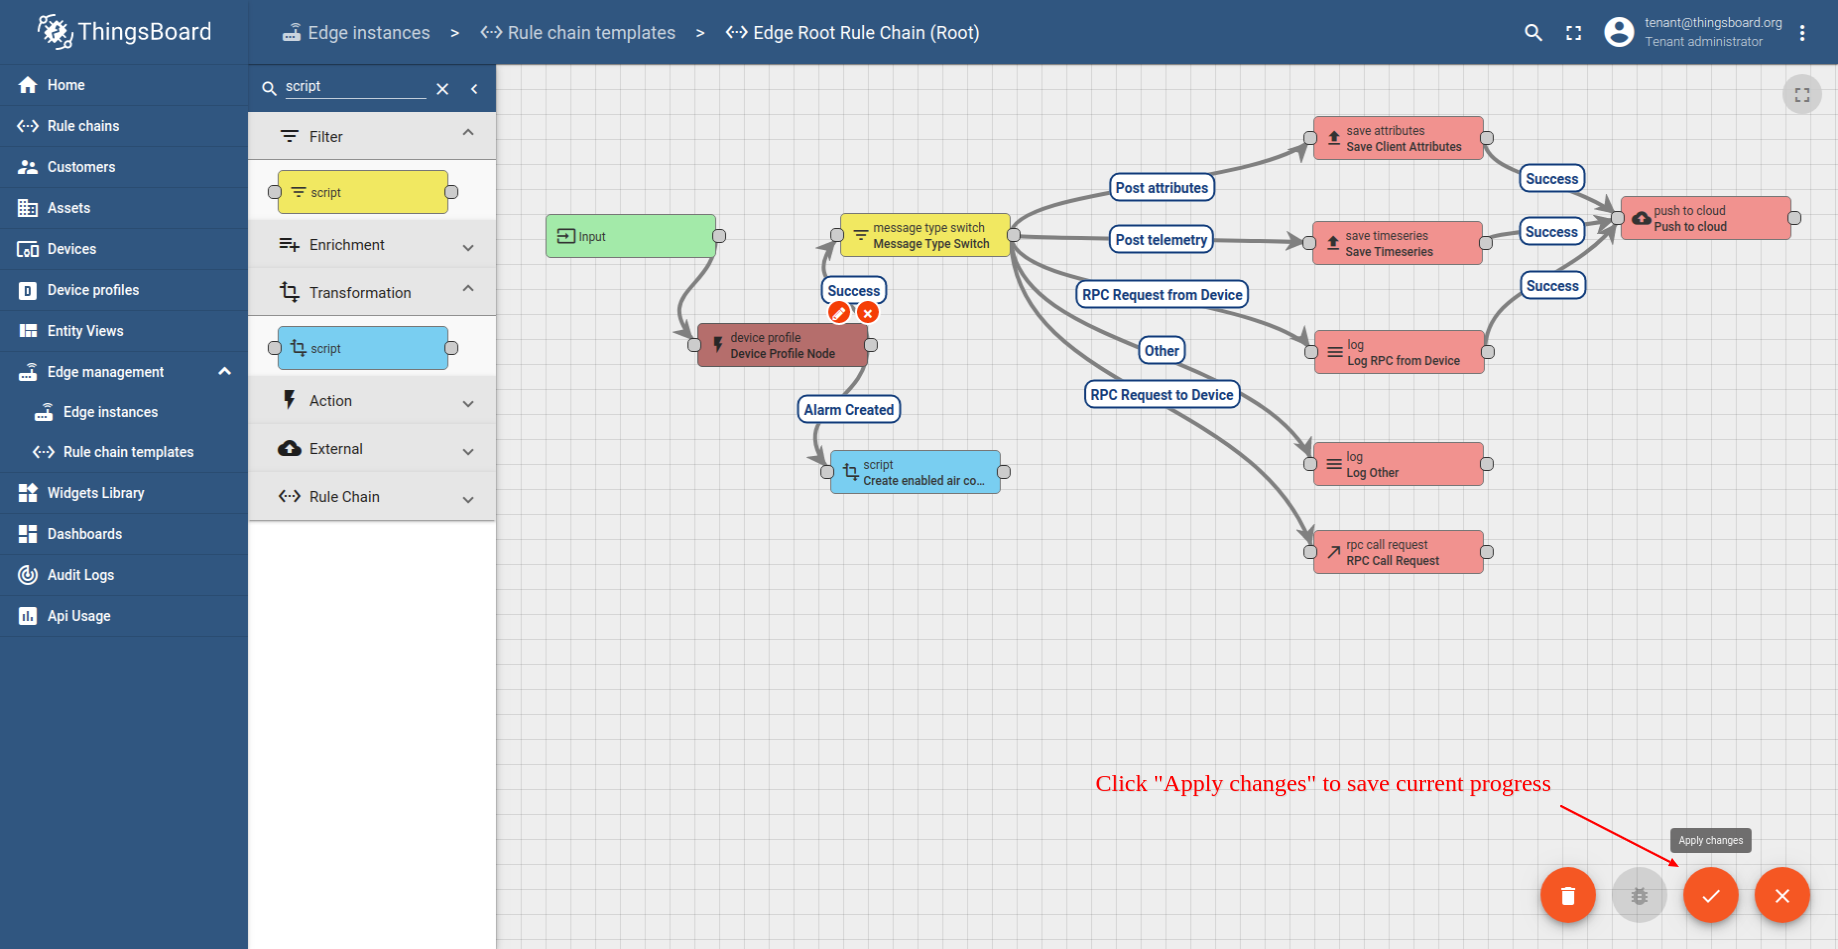Select the Log Other node
The height and width of the screenshot is (949, 1838).
1398,464
